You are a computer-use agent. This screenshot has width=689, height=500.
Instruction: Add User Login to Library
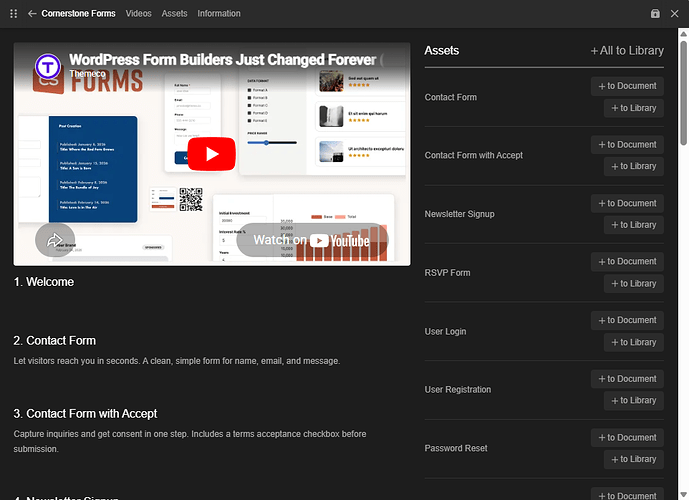(x=634, y=342)
